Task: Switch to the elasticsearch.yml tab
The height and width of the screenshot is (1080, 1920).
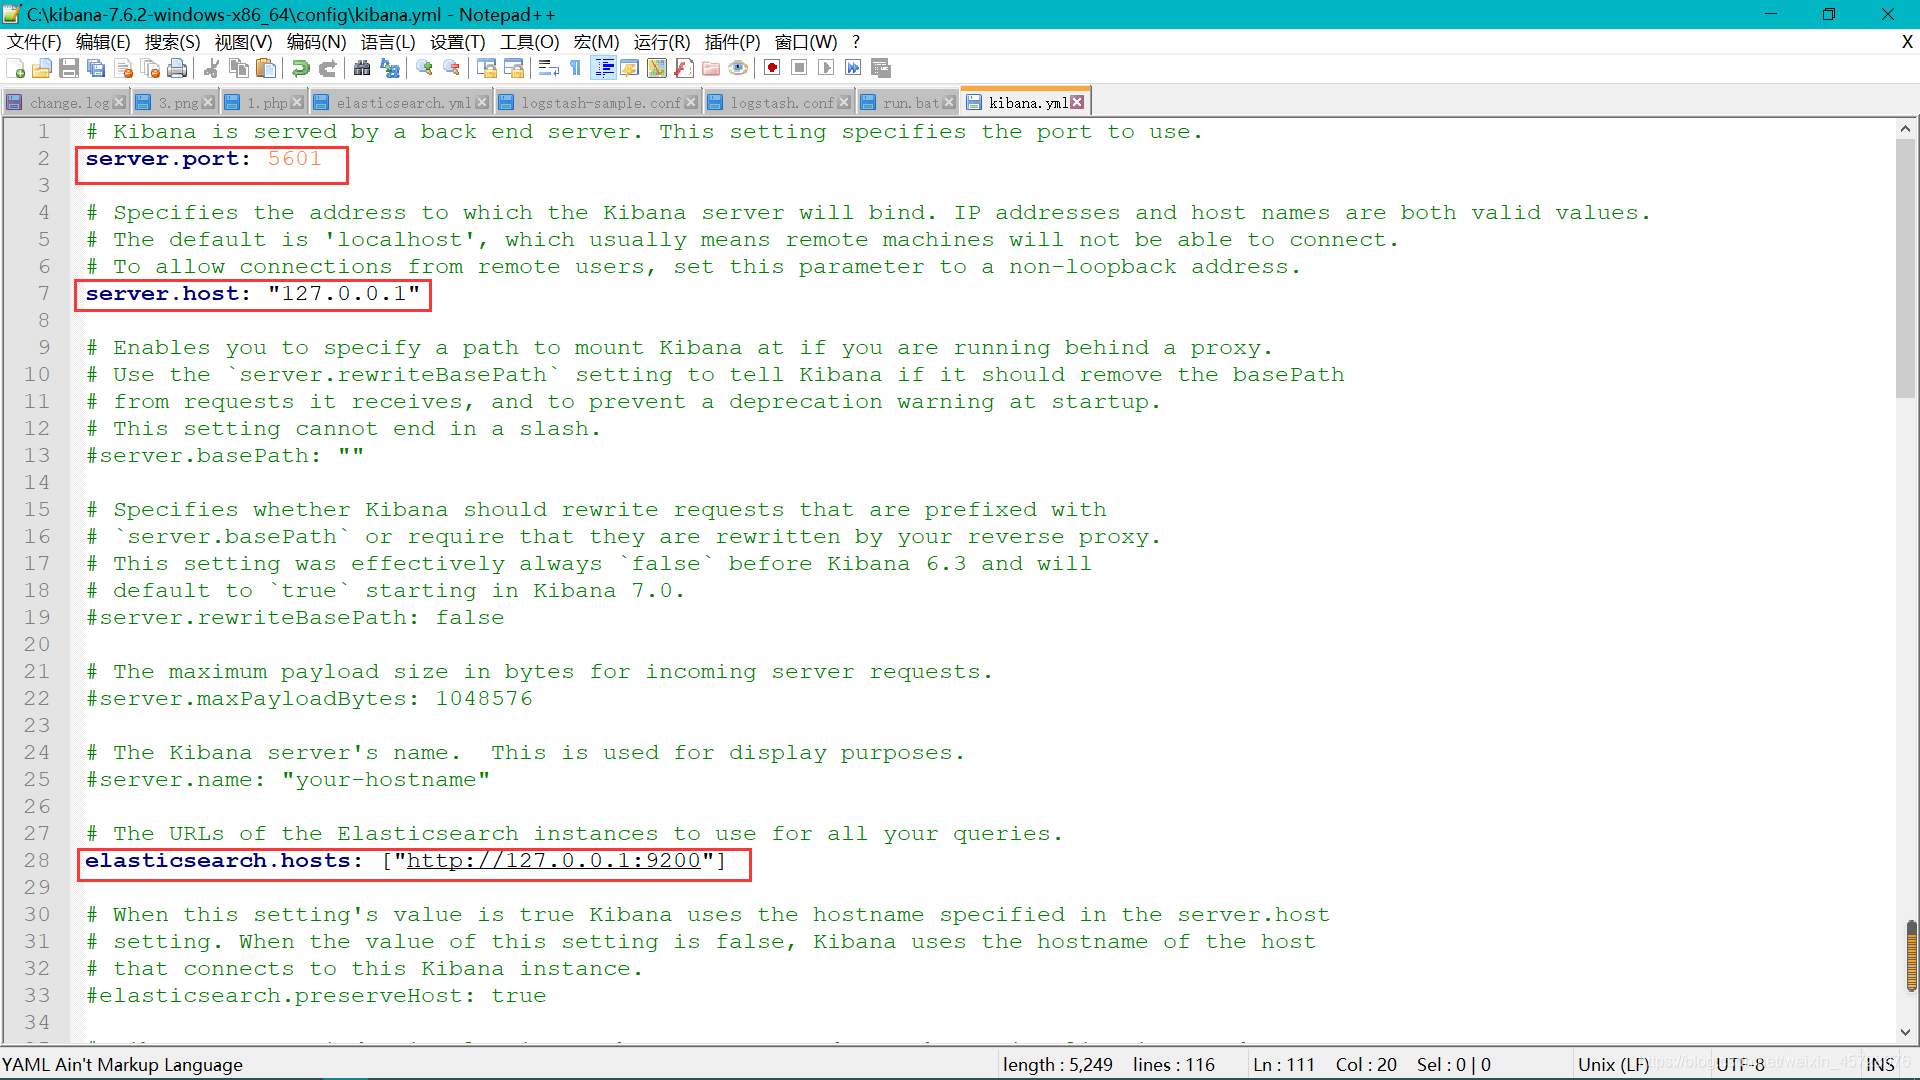Action: [x=403, y=103]
